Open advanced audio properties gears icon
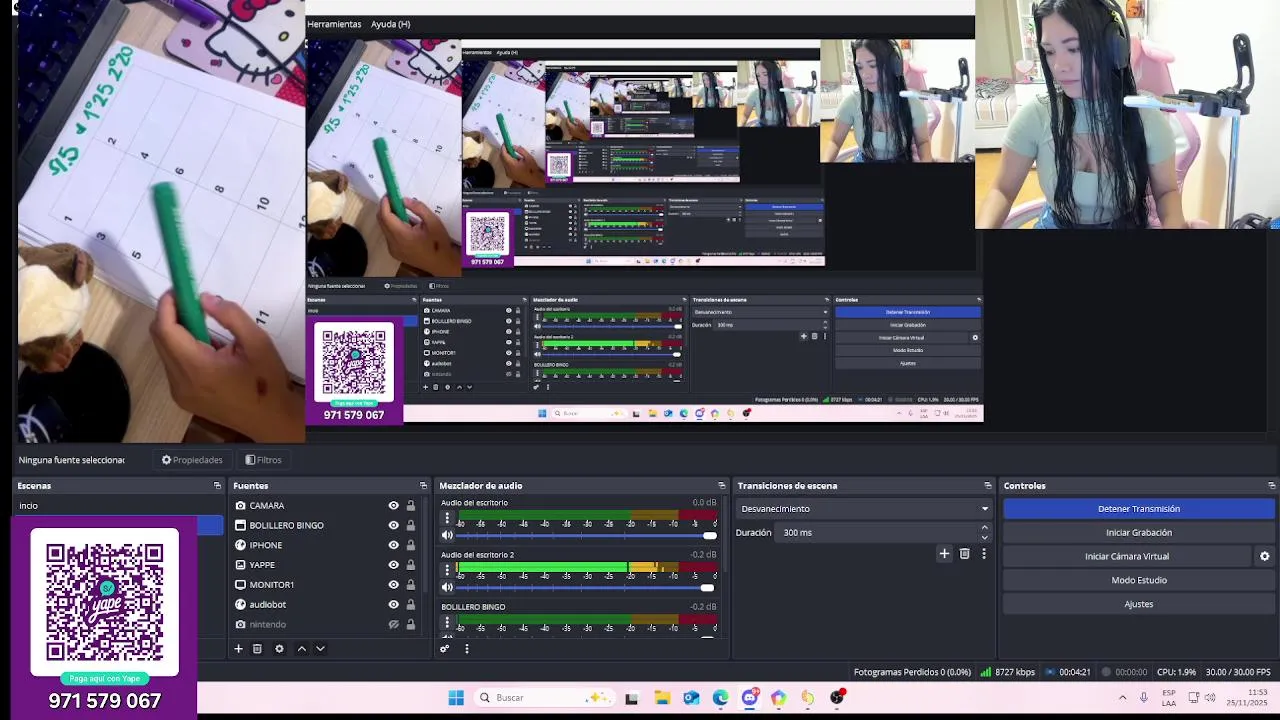 [445, 648]
